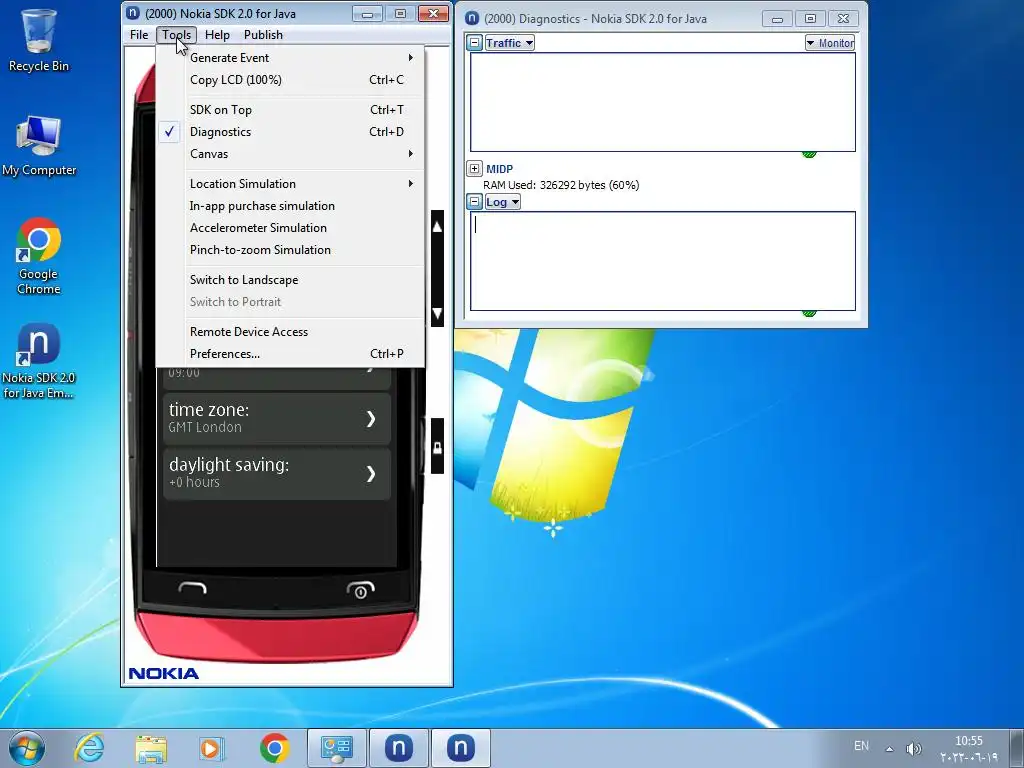Open the EN language indicator
The height and width of the screenshot is (768, 1024).
coord(861,746)
